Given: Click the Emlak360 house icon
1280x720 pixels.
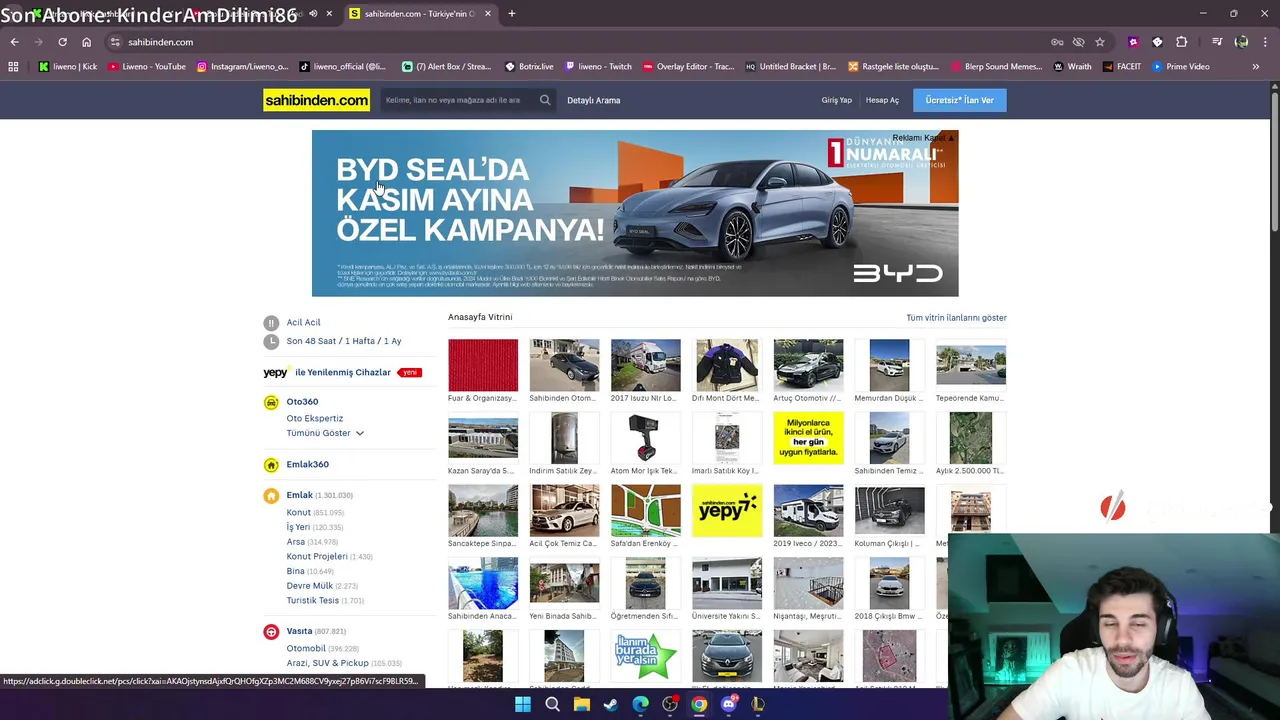Looking at the screenshot, I should point(271,465).
